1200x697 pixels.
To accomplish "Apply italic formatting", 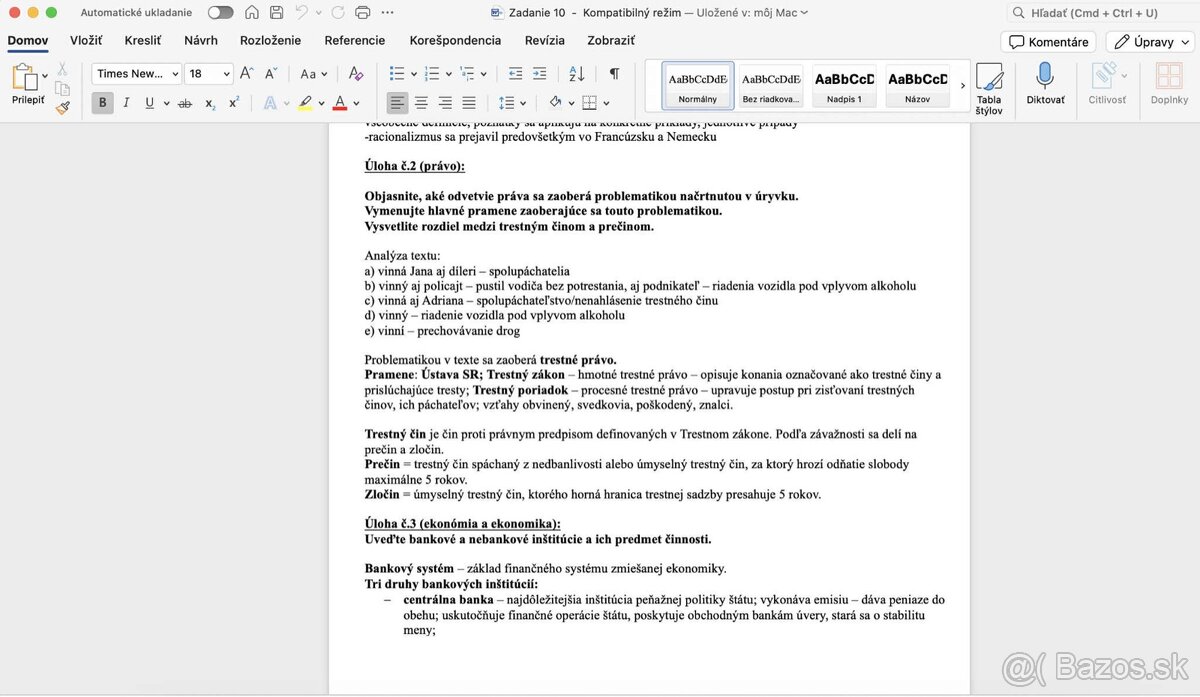I will (126, 102).
